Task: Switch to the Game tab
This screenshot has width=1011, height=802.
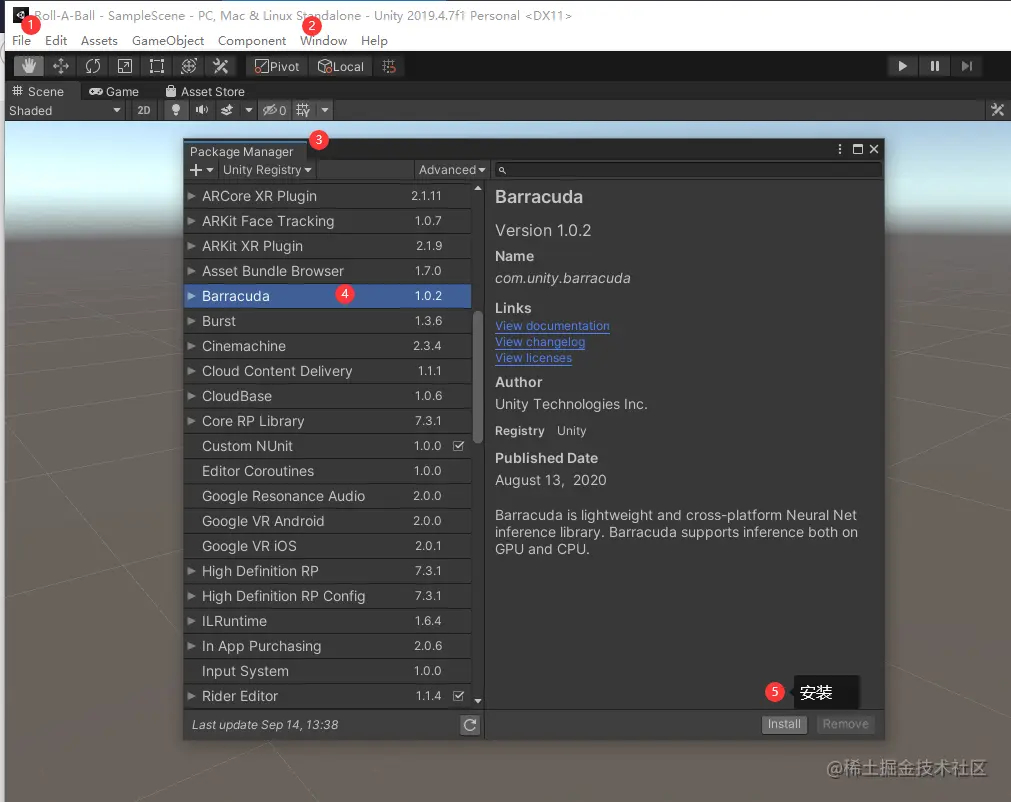Action: tap(114, 92)
